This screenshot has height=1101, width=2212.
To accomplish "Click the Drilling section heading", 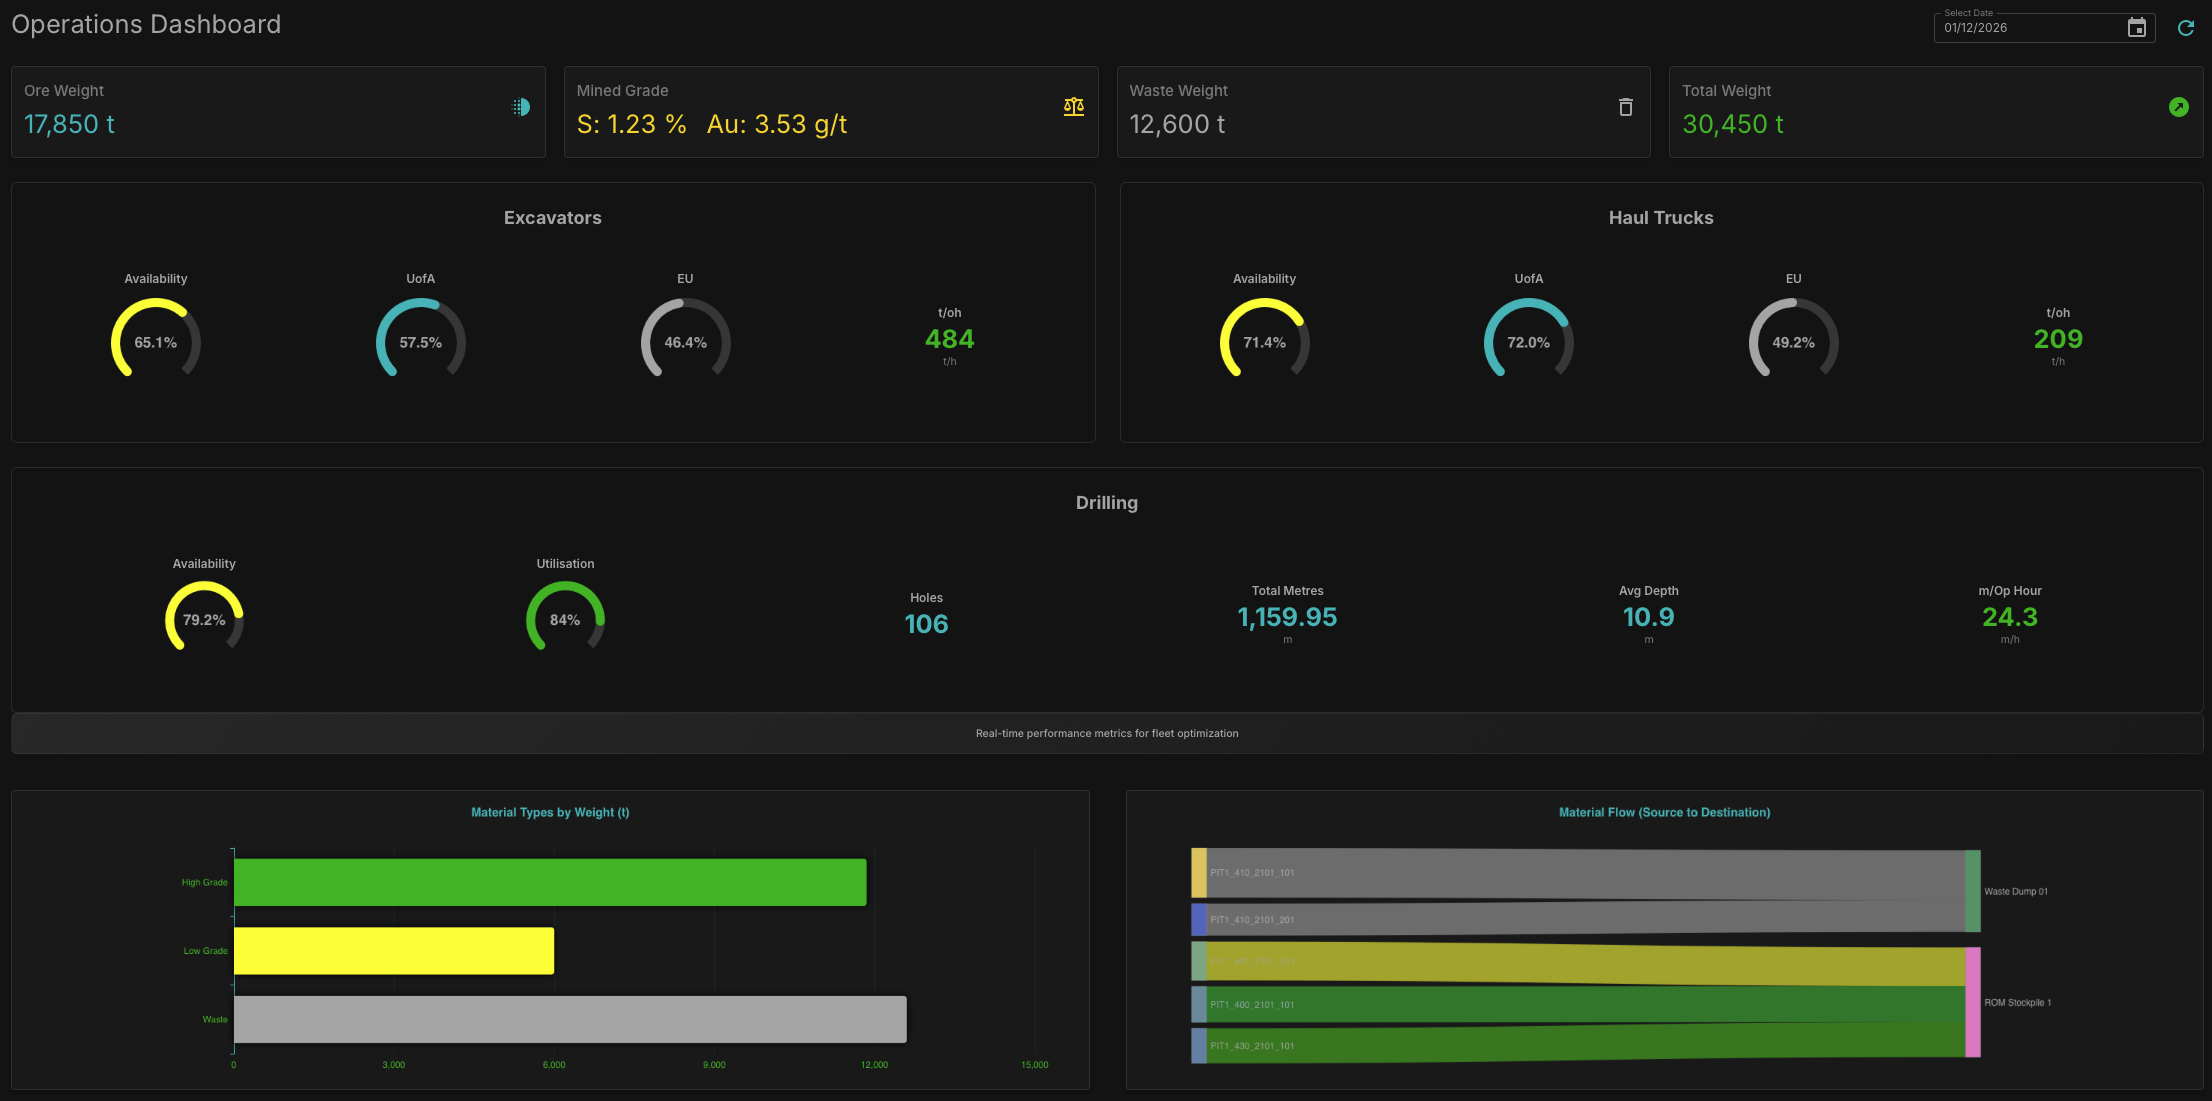I will pos(1107,503).
